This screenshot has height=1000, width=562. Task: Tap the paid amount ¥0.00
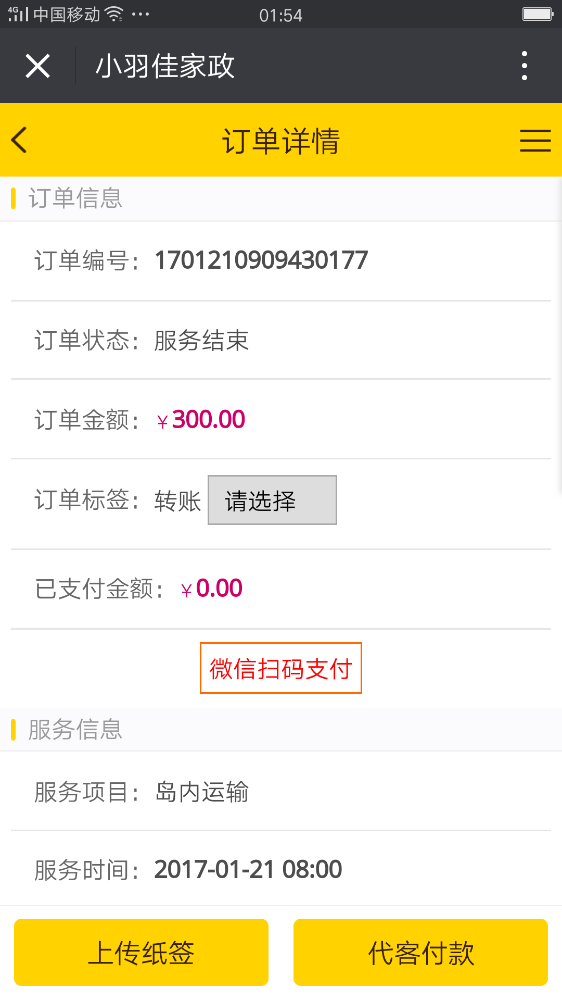coord(212,588)
